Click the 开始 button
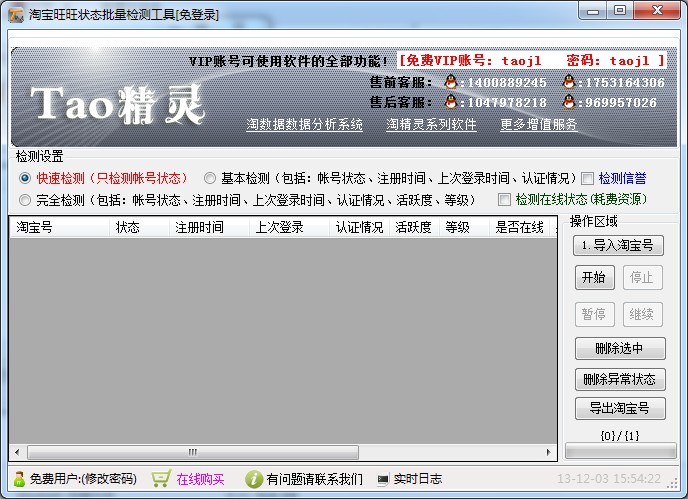Image resolution: width=688 pixels, height=499 pixels. point(595,277)
